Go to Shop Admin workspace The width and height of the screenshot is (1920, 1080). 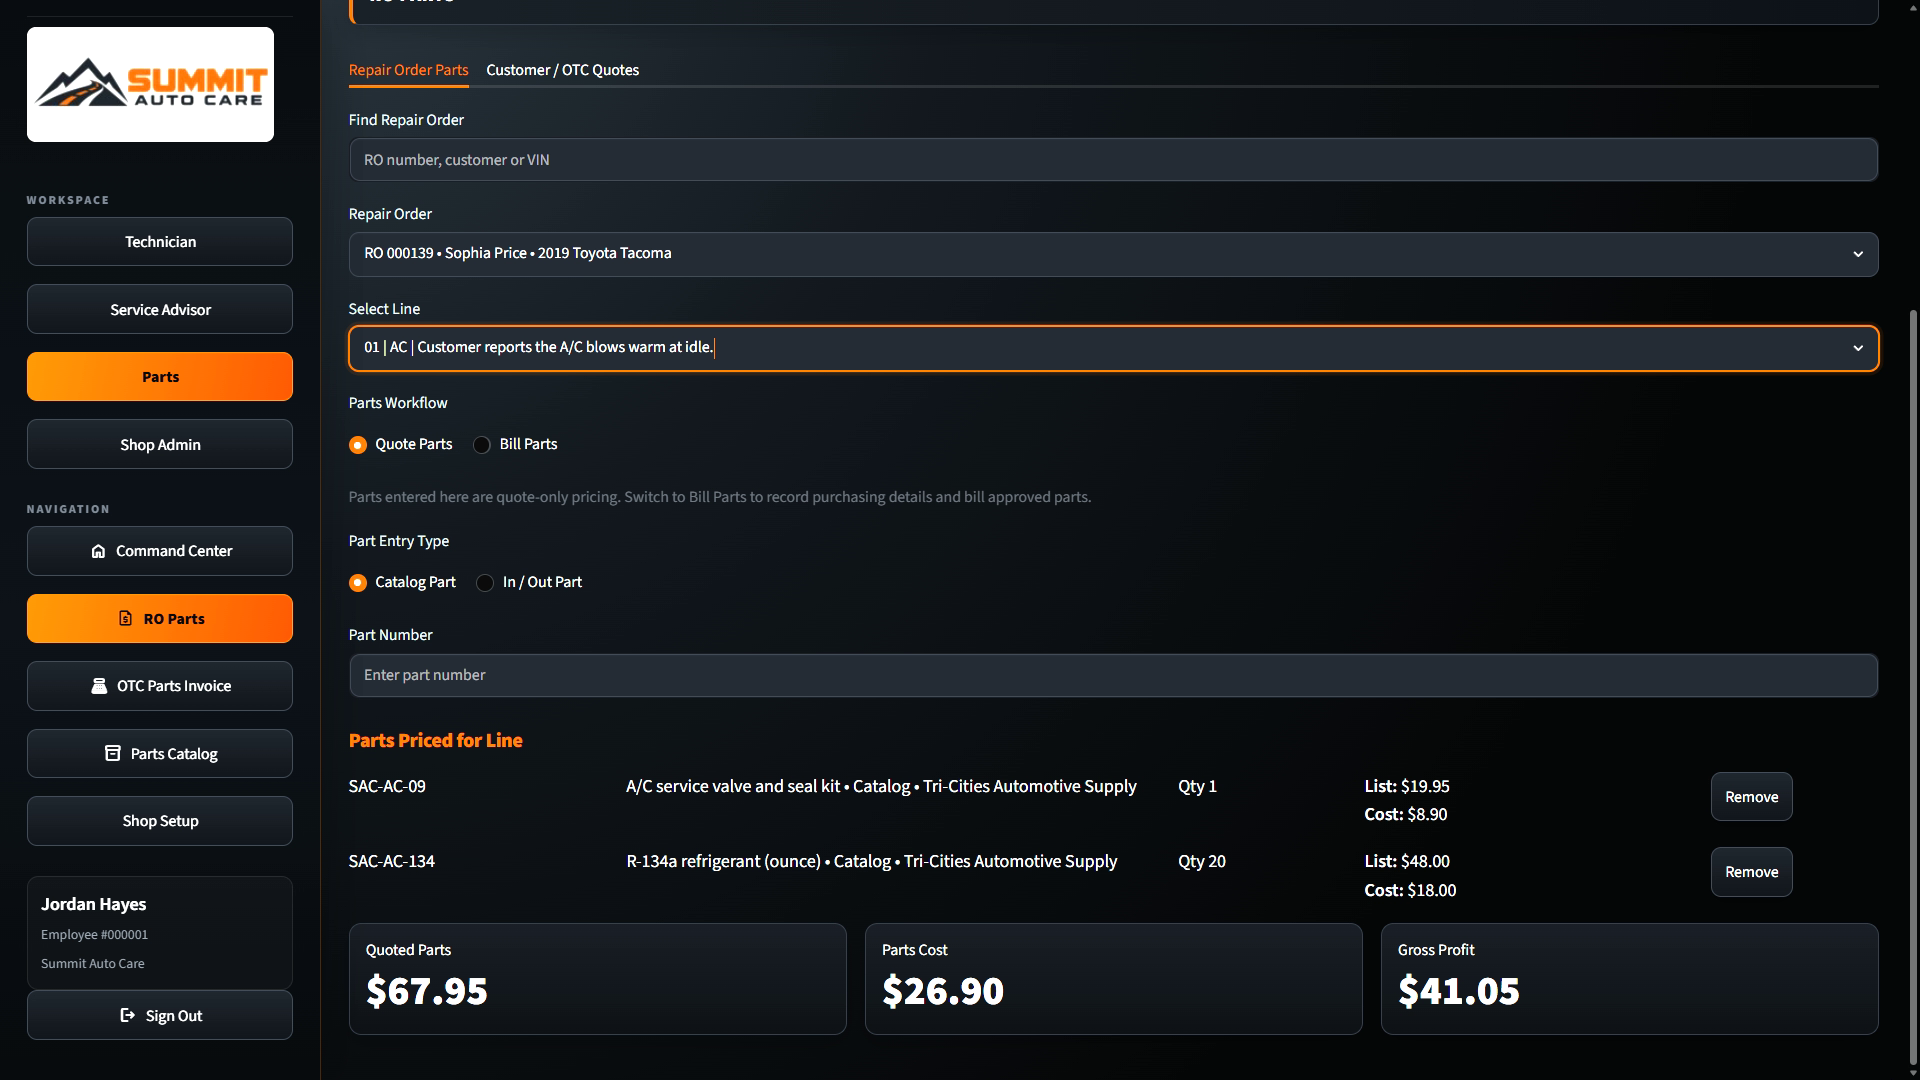click(x=160, y=445)
